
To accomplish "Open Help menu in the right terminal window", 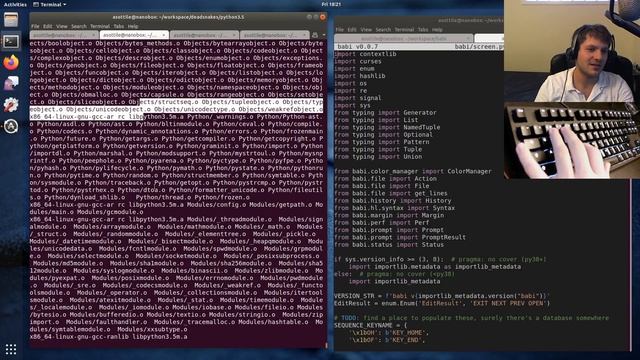I will [437, 29].
